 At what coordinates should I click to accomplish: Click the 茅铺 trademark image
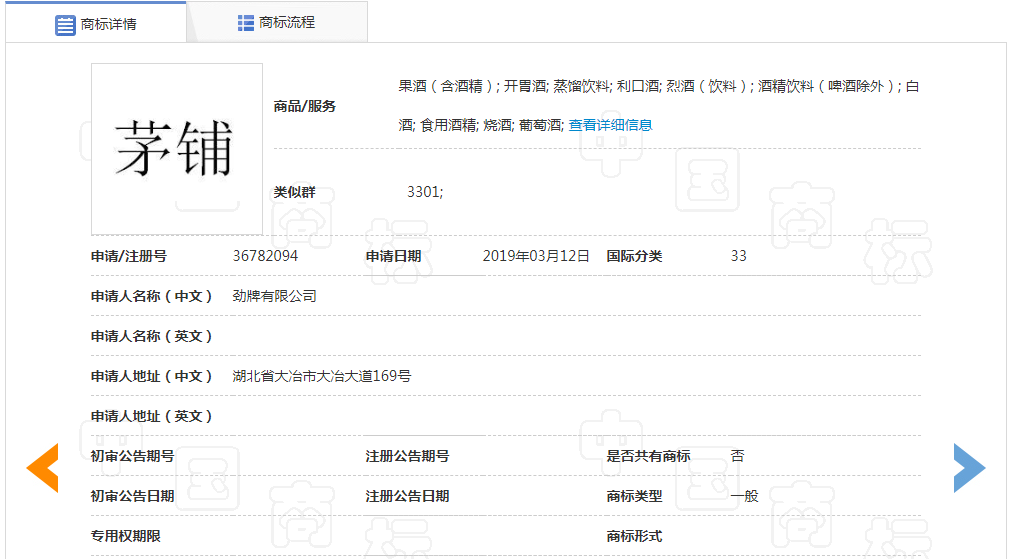coord(176,149)
